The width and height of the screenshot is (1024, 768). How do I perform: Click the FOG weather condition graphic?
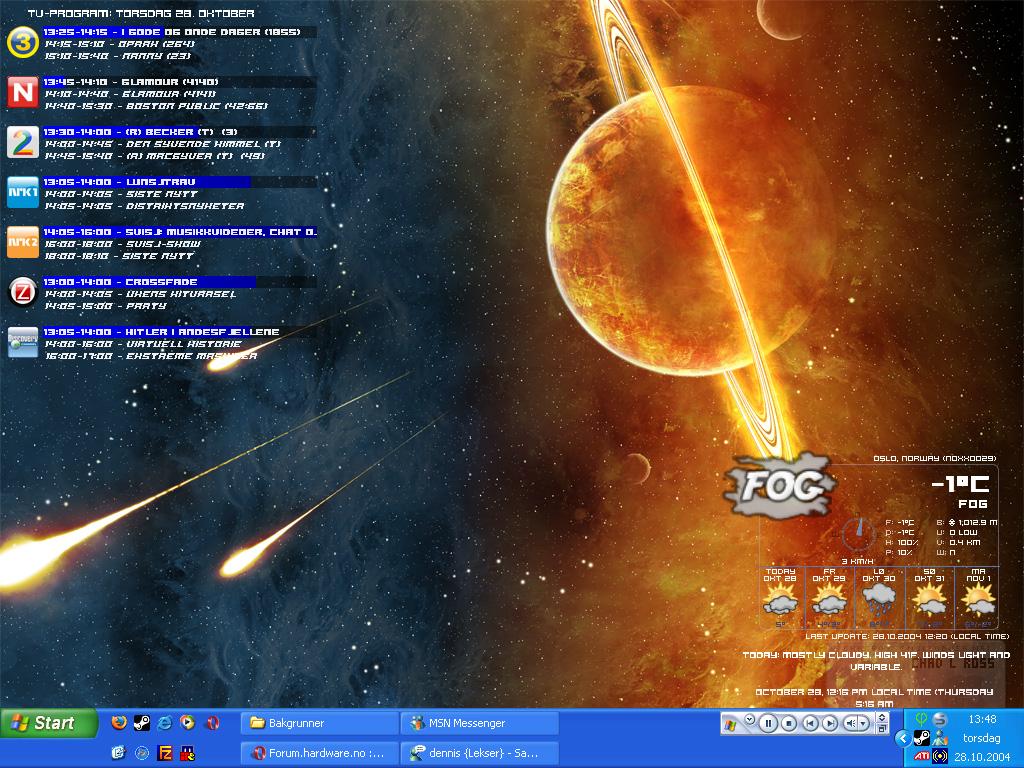point(779,485)
